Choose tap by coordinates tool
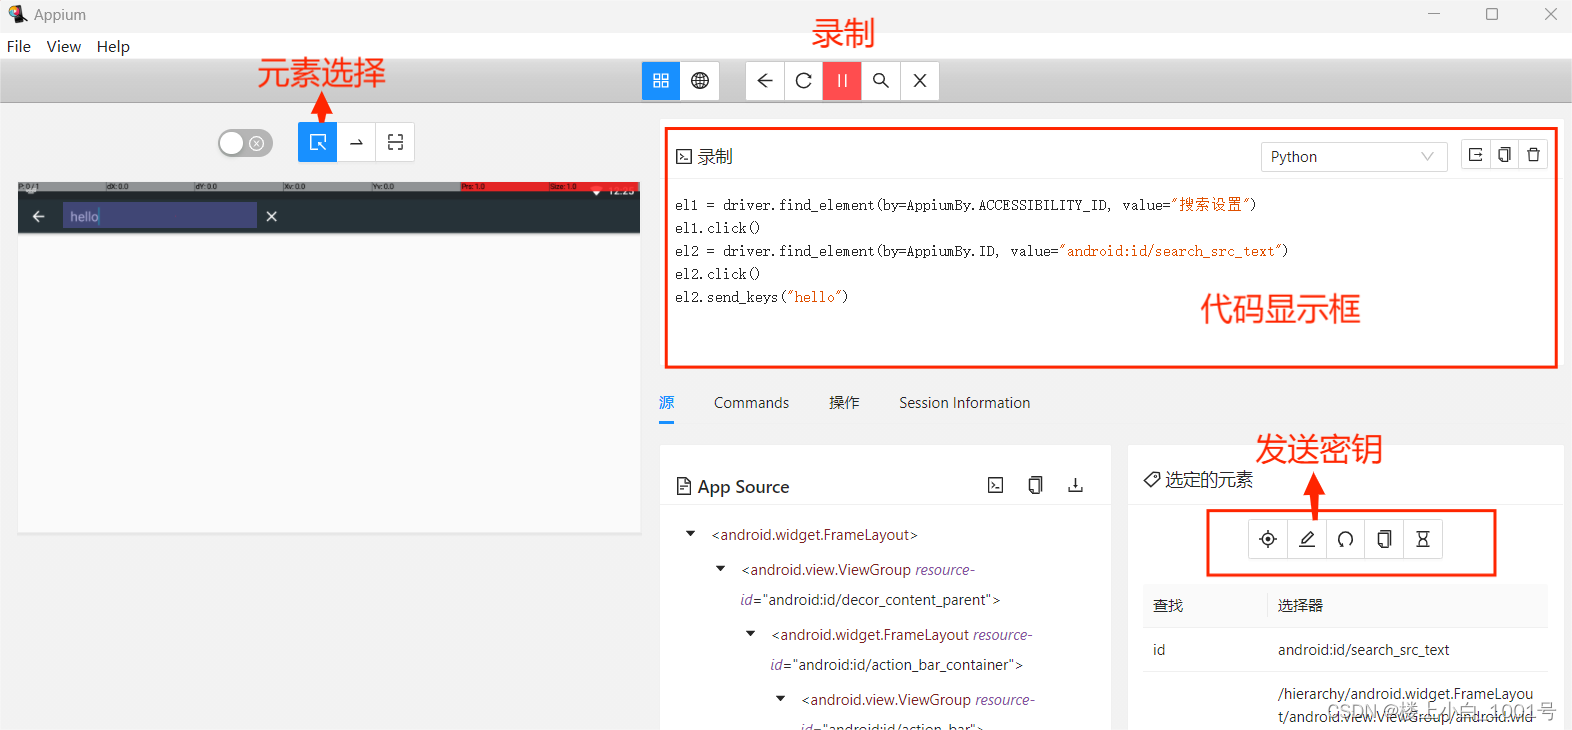 [395, 142]
